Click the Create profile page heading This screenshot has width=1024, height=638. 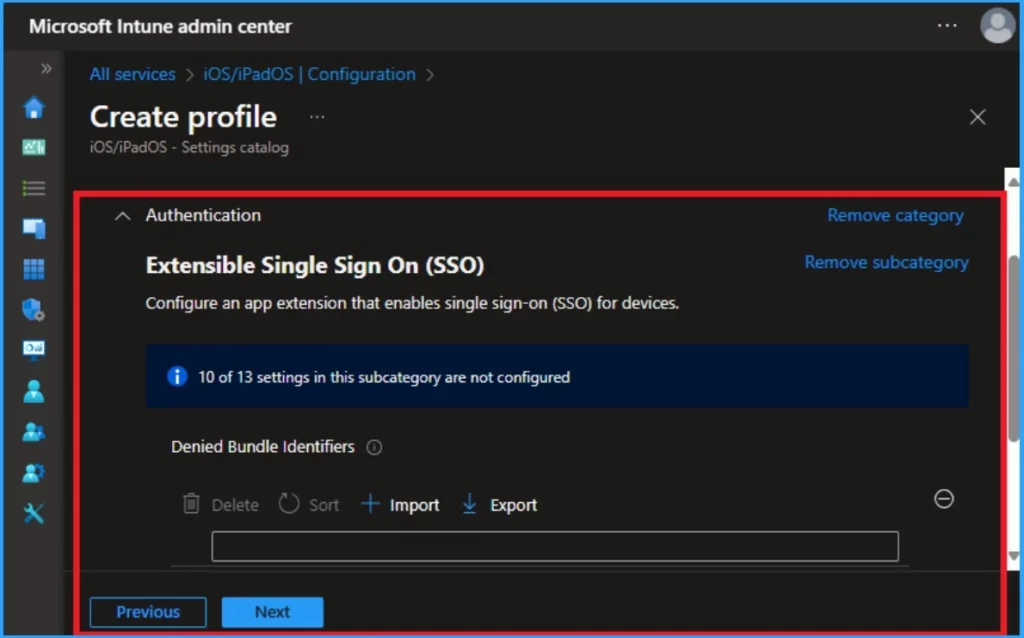(x=184, y=117)
